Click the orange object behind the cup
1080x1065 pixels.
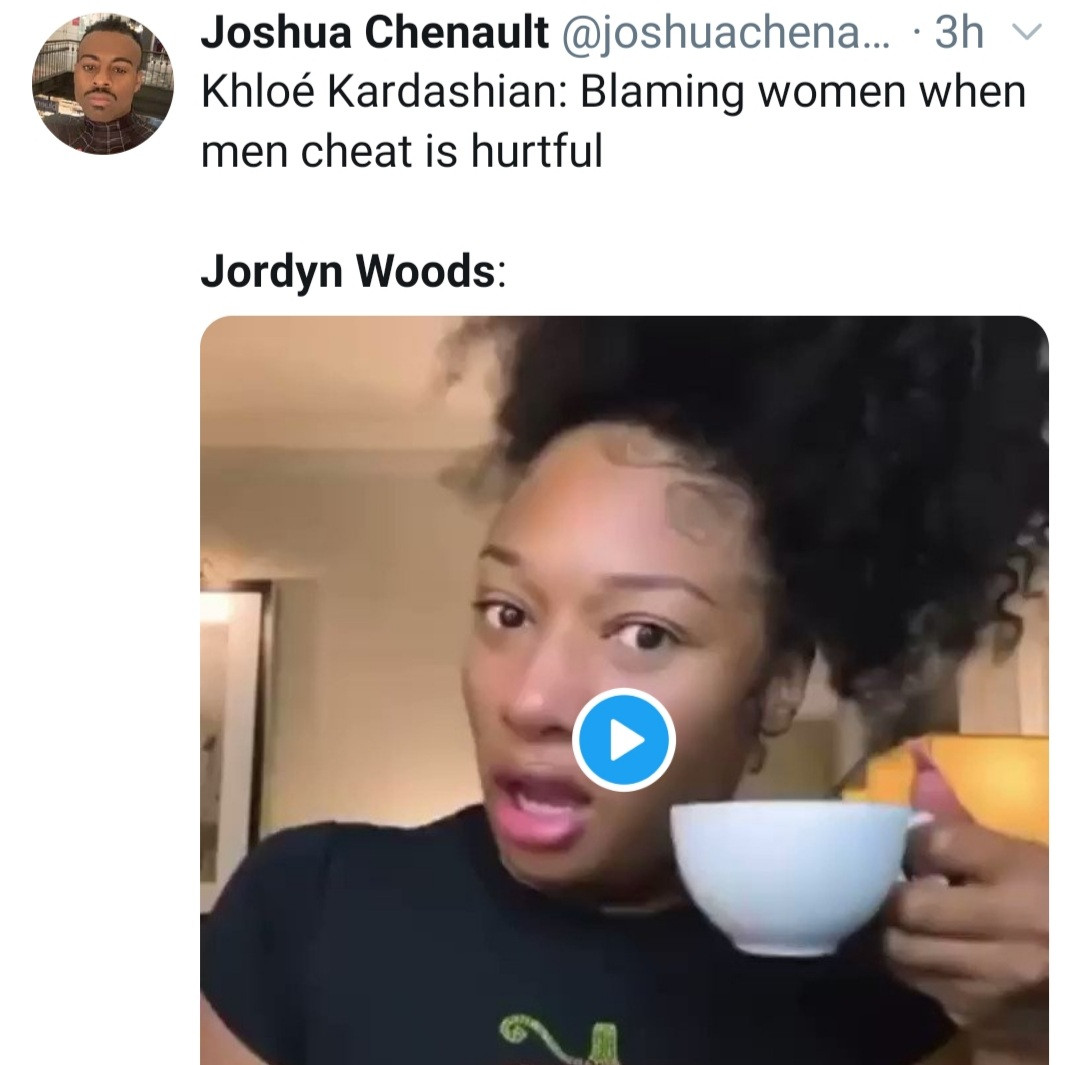tap(964, 778)
